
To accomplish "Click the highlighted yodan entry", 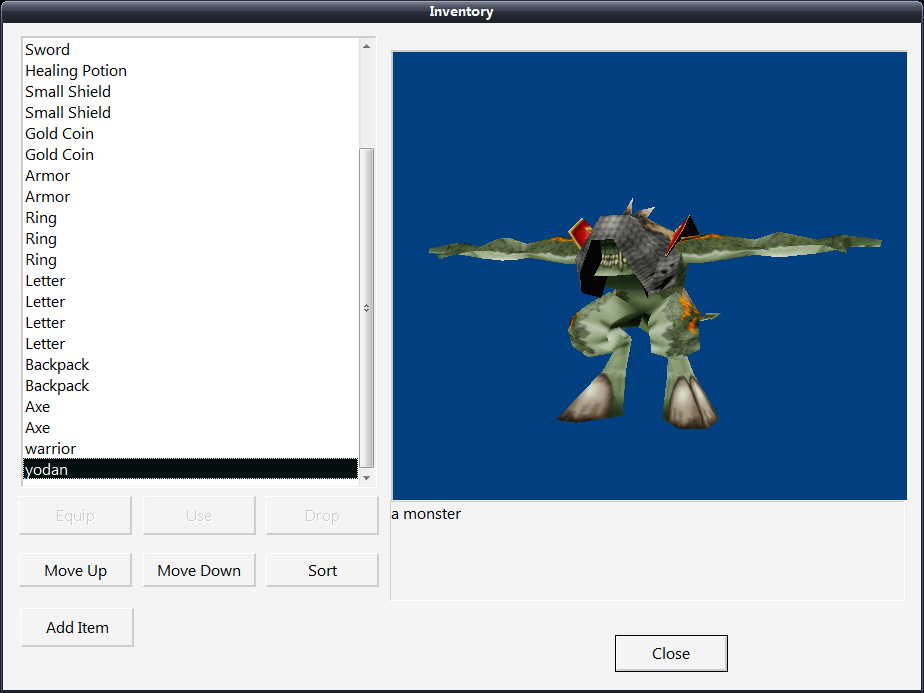I will click(190, 469).
